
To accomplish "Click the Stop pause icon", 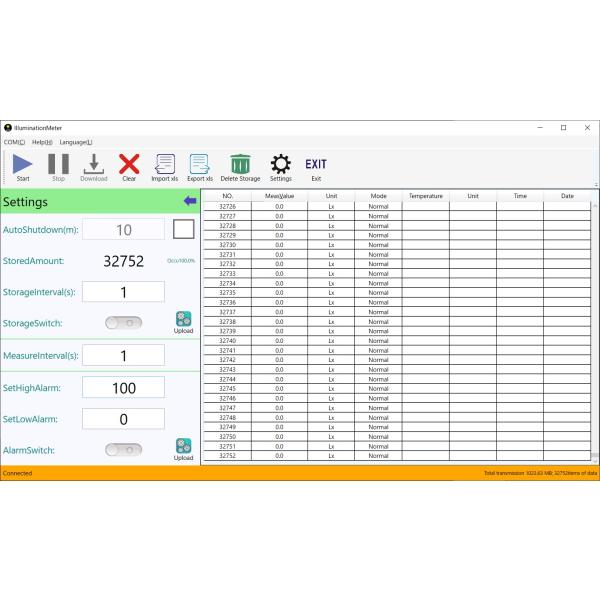I will tap(58, 164).
